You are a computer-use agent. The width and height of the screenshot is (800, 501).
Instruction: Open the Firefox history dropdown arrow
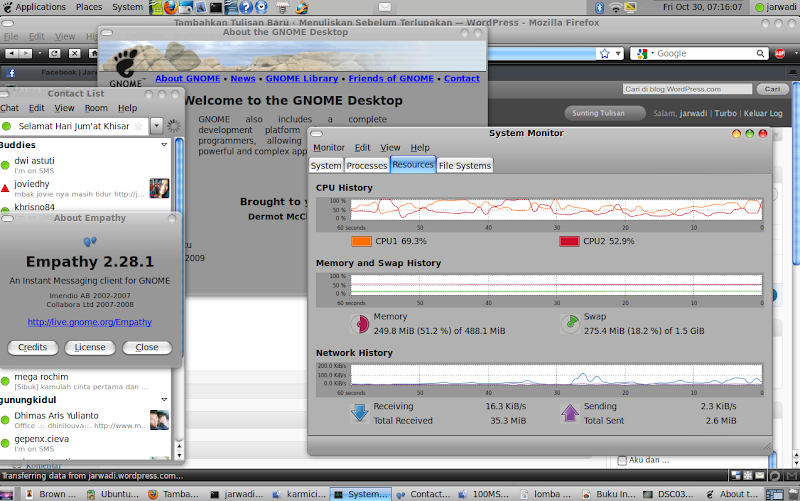39,53
